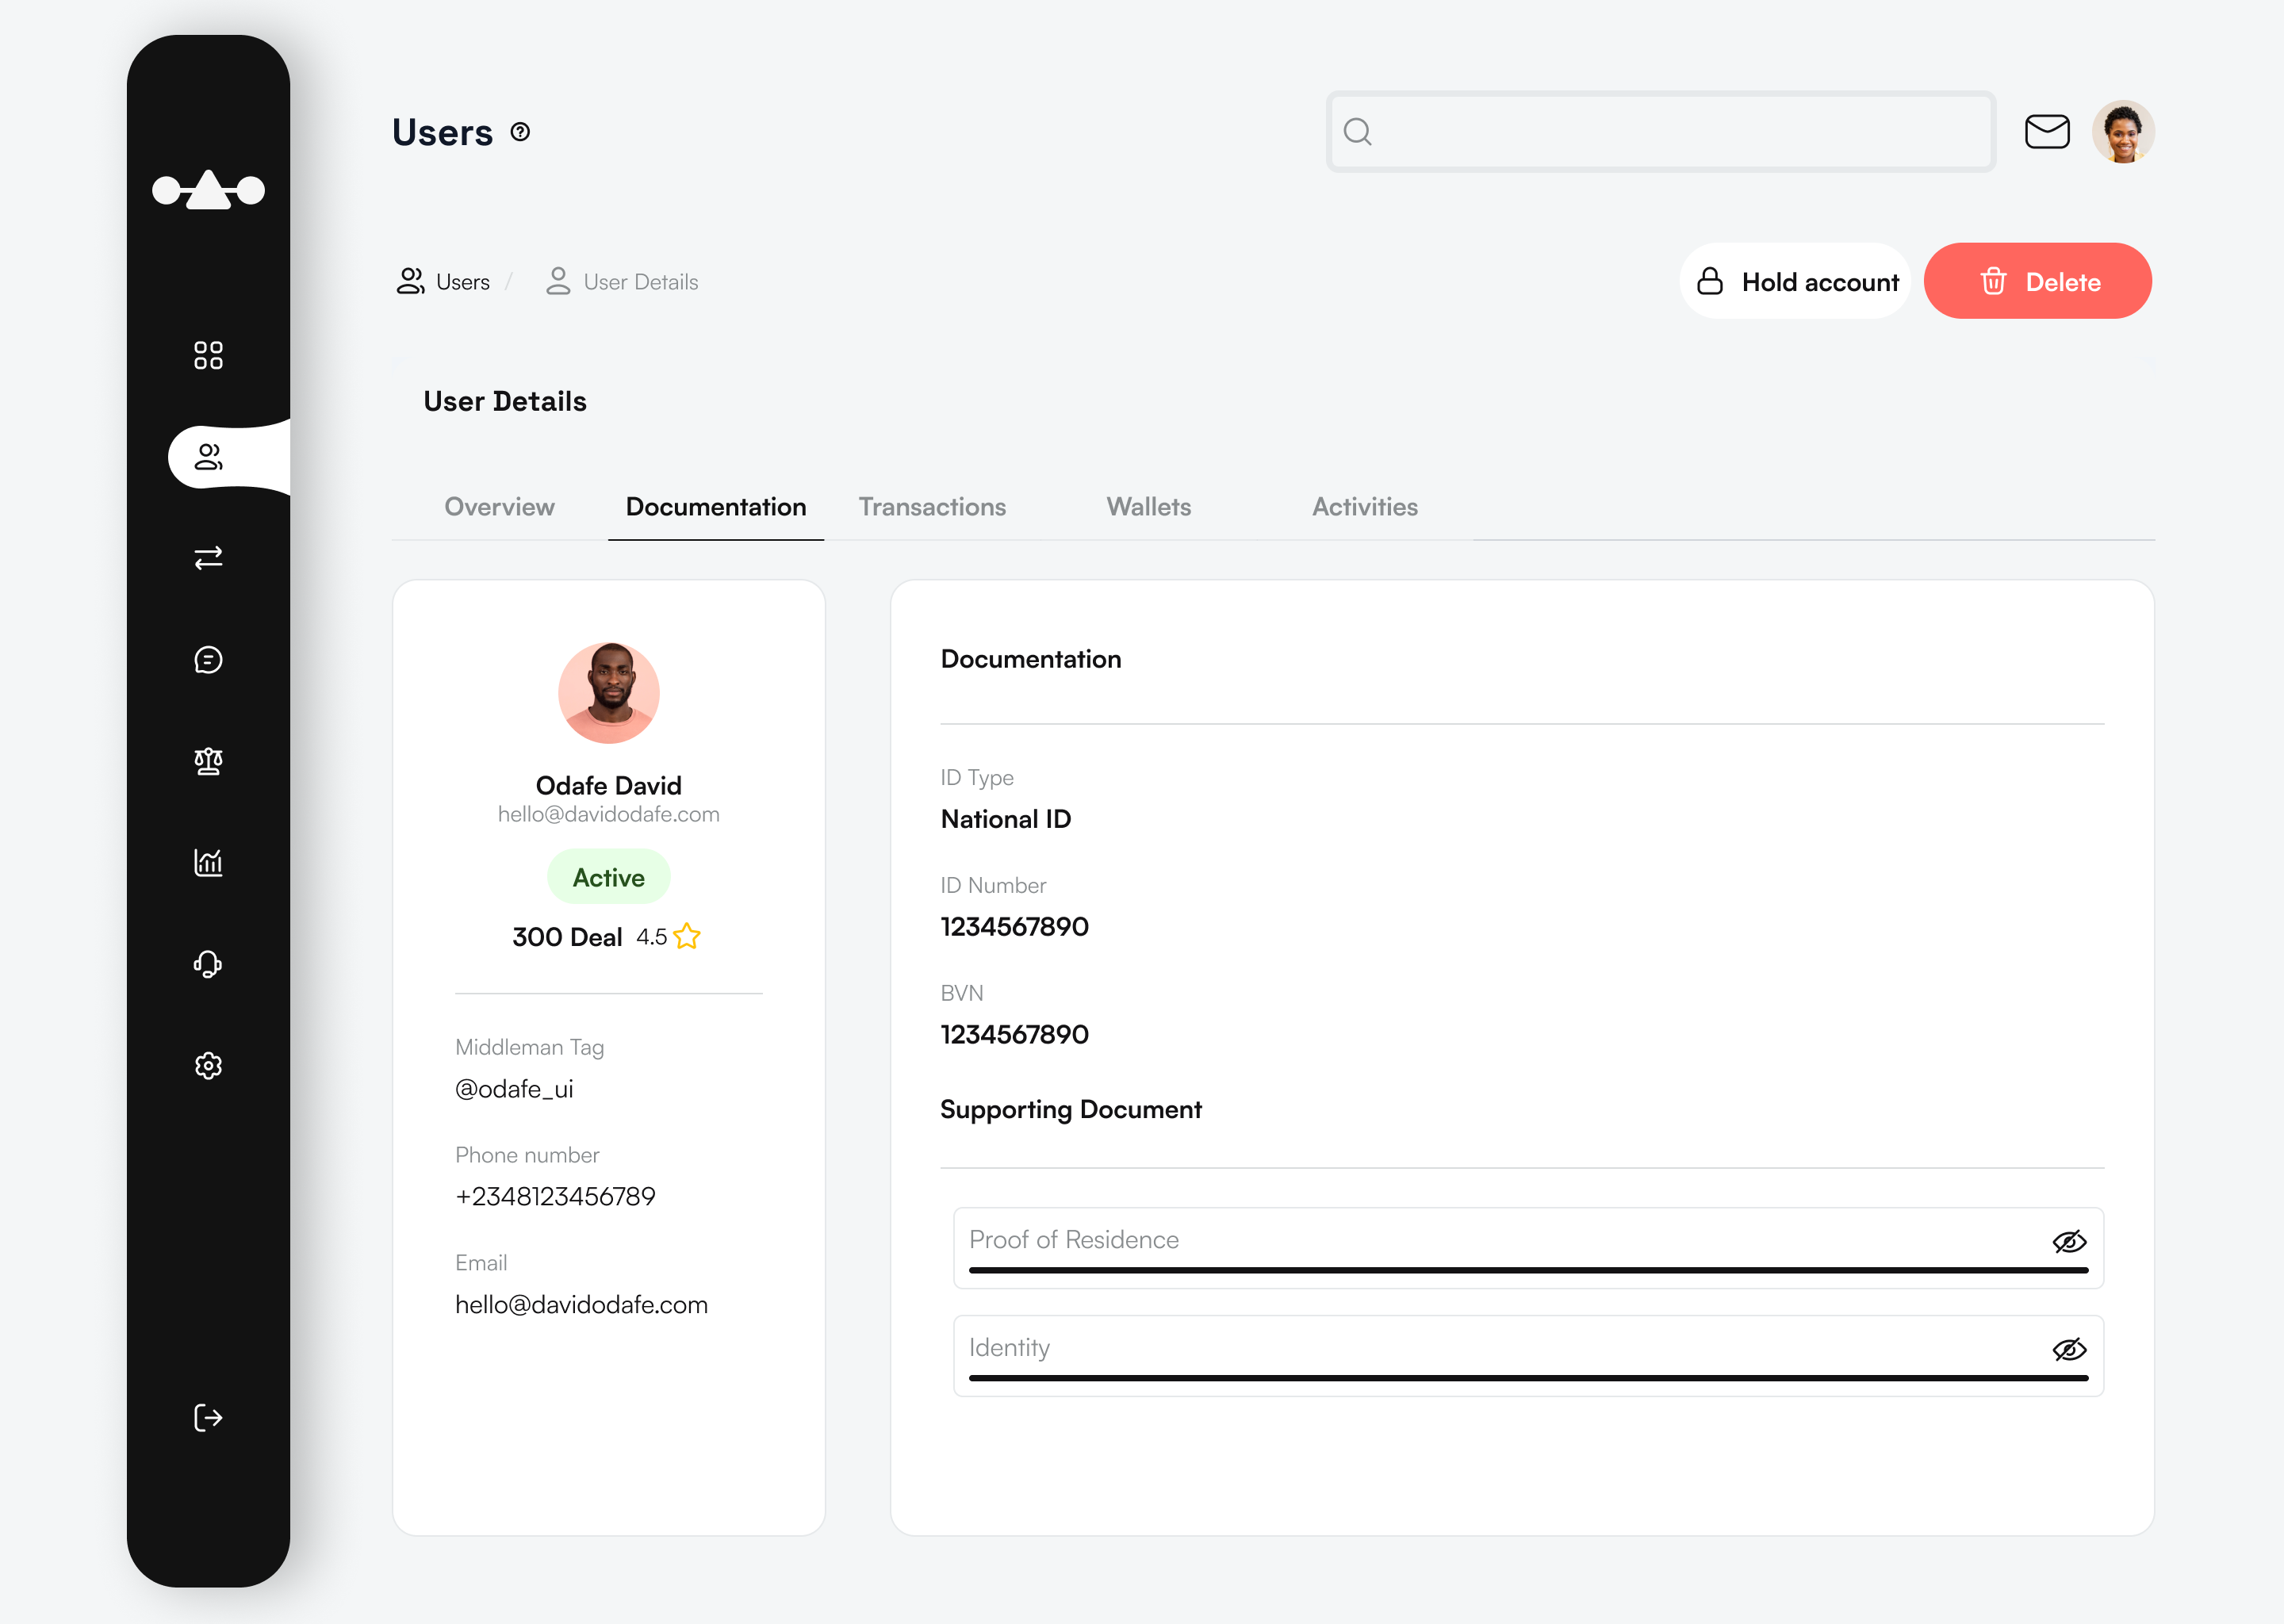Click the help icon beside Users title
2284x1624 pixels.
pyautogui.click(x=520, y=132)
